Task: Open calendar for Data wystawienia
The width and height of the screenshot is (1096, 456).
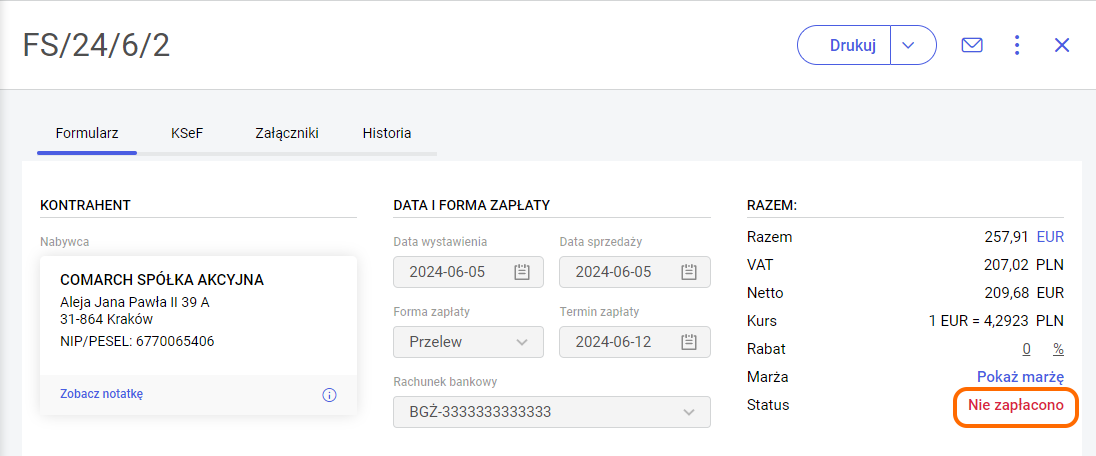Action: [521, 272]
